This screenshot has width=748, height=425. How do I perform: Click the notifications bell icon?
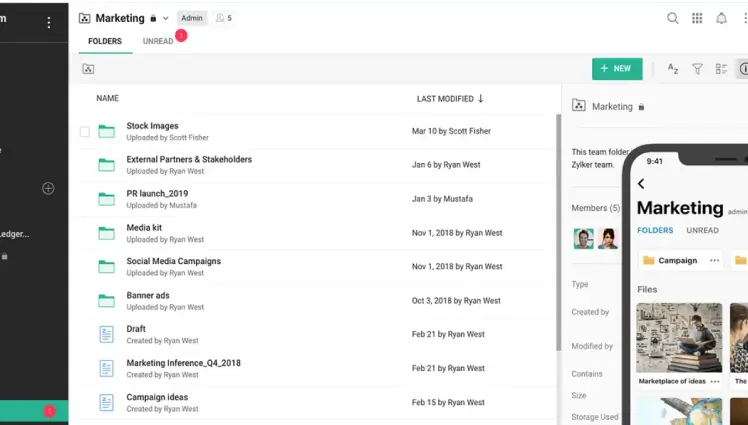coord(721,18)
